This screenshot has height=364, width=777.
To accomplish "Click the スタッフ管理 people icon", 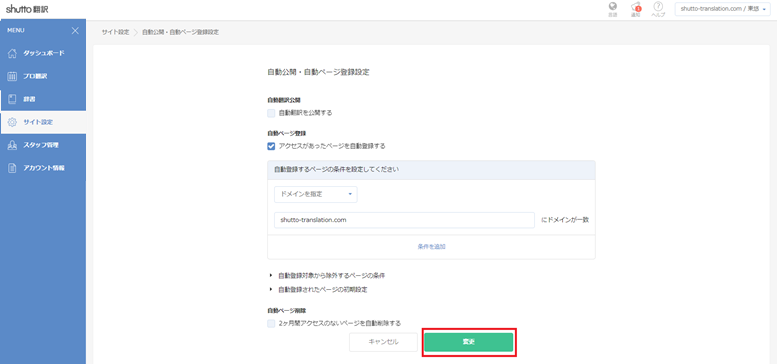I will tap(13, 145).
